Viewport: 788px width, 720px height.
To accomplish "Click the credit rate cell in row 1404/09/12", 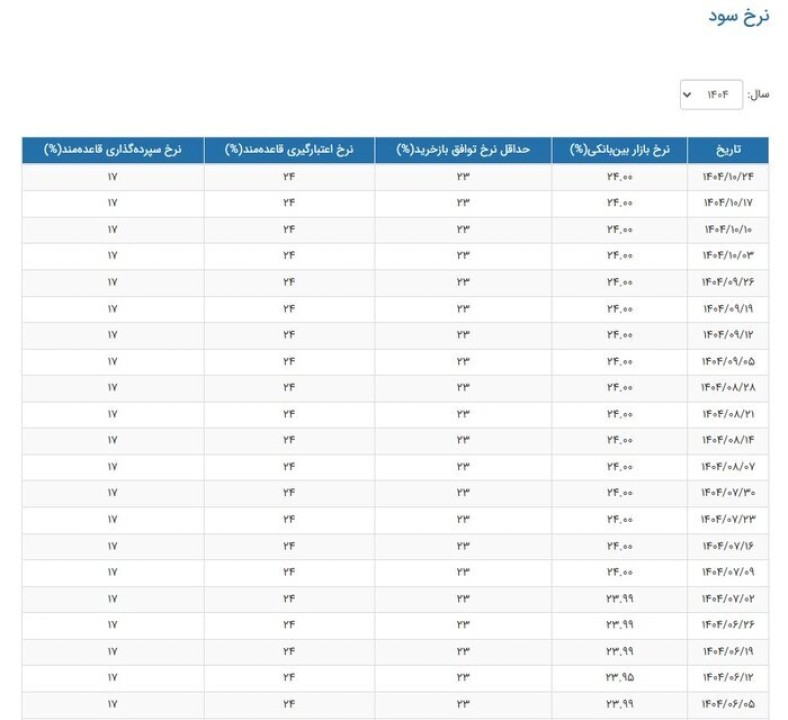I will click(289, 335).
